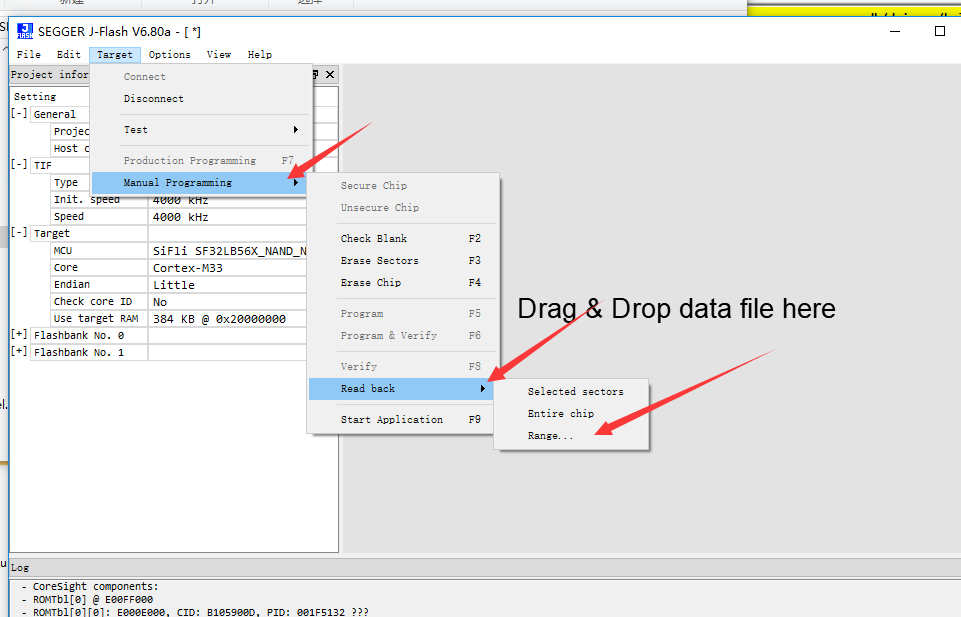Image resolution: width=961 pixels, height=617 pixels.
Task: Expand Flashbank No. 1 section
Action: tap(19, 352)
